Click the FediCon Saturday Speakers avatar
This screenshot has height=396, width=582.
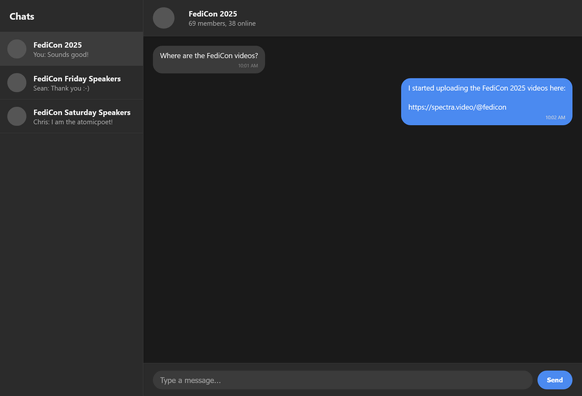[x=17, y=117]
